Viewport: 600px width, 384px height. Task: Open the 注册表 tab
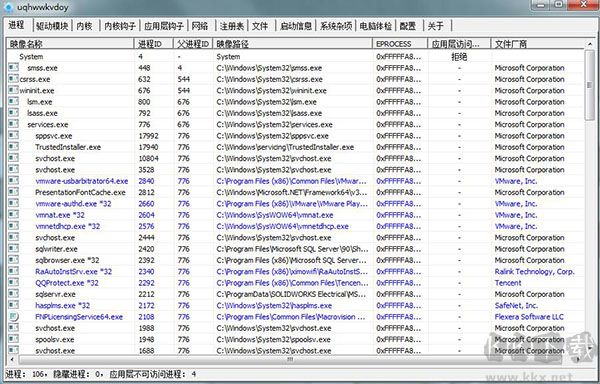[232, 26]
